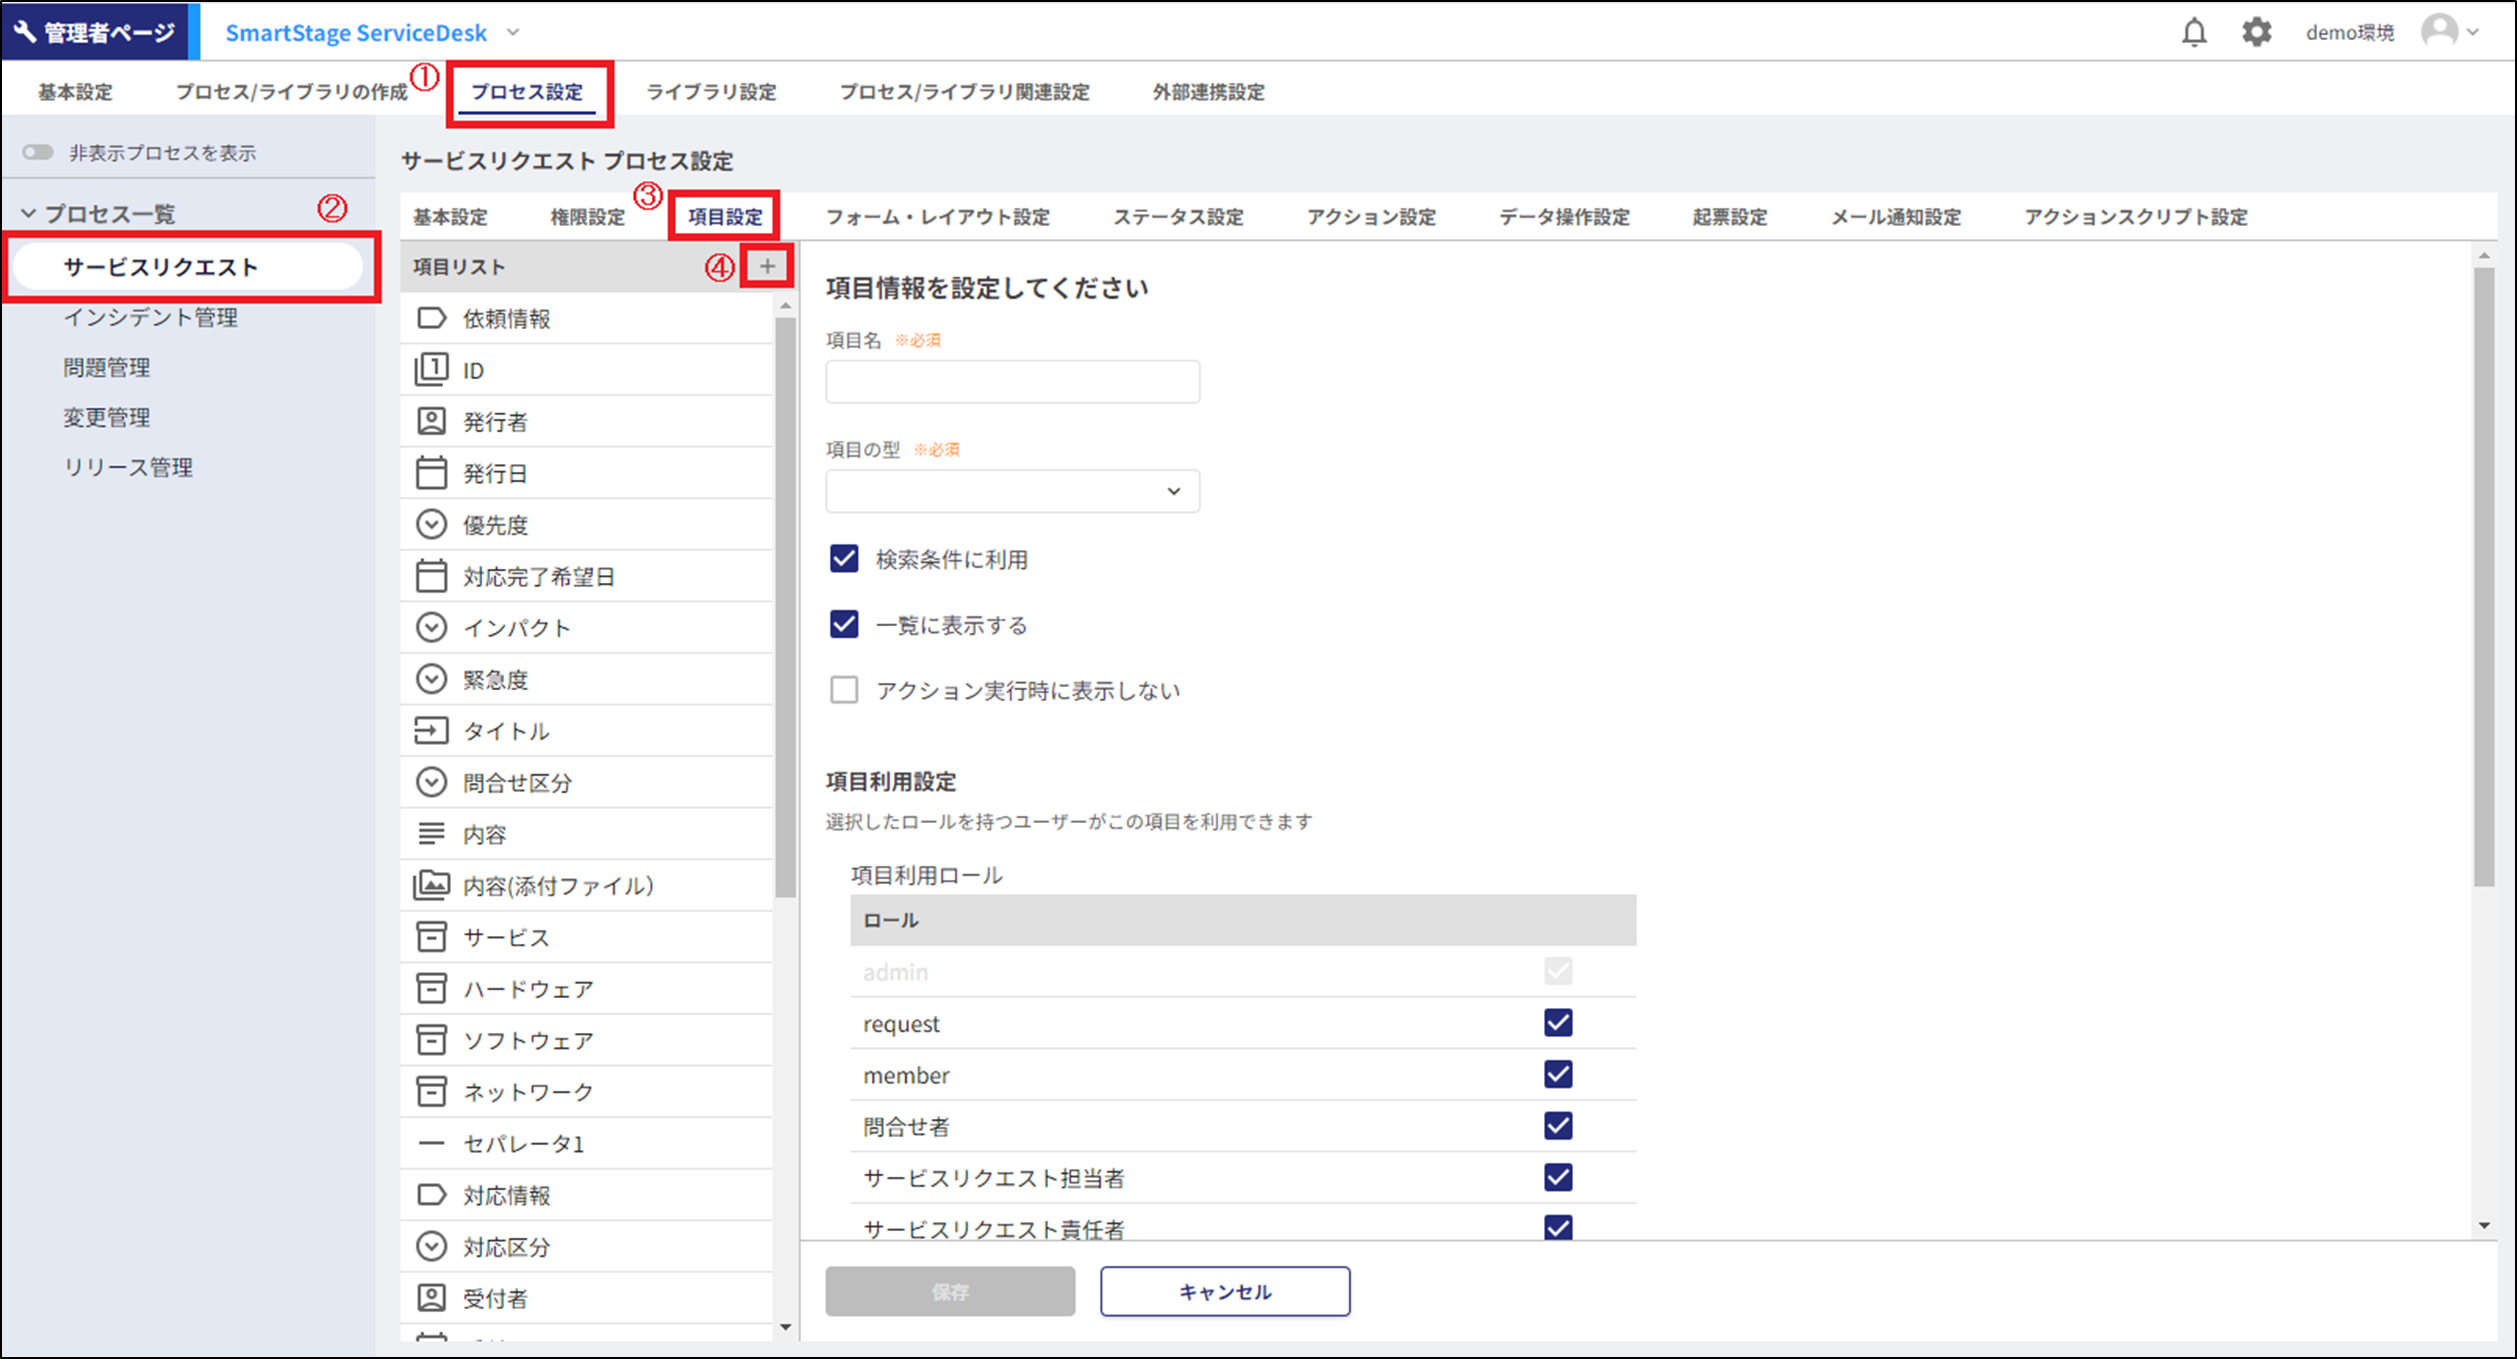Click the キャンセル button
The image size is (2517, 1359).
pyautogui.click(x=1224, y=1291)
